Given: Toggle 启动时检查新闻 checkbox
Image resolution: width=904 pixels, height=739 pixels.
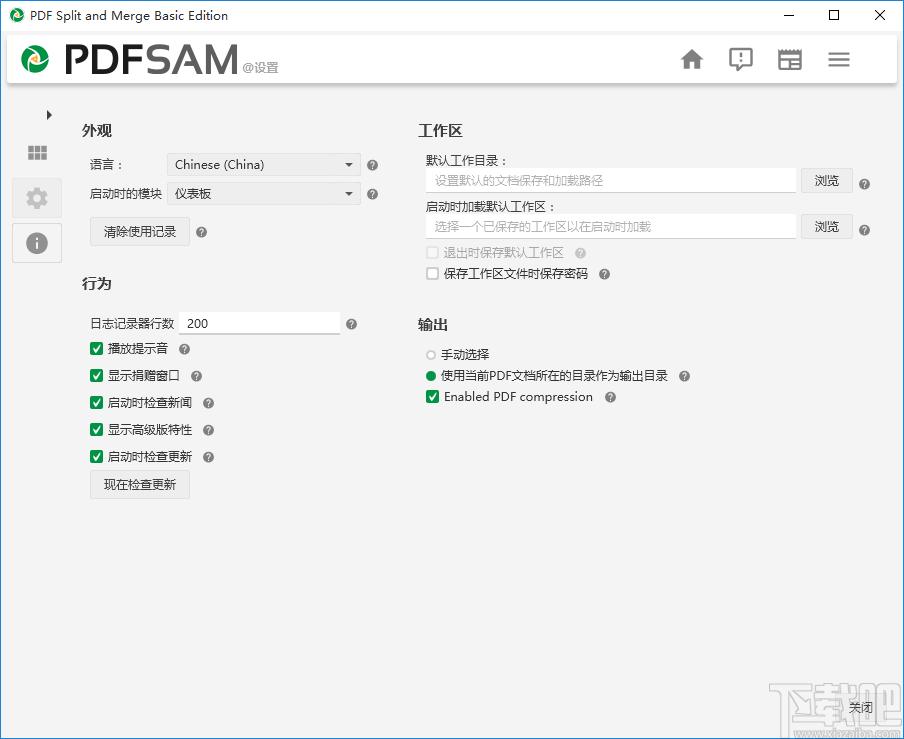Looking at the screenshot, I should tap(97, 403).
